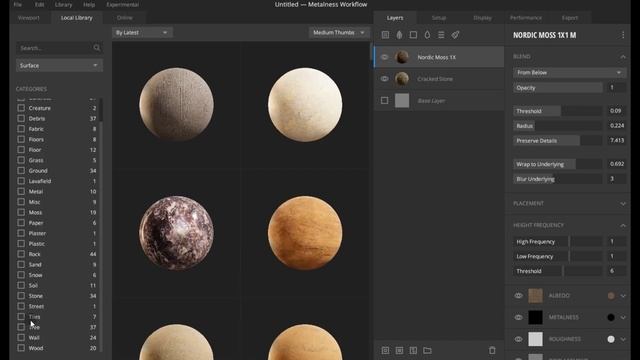Open the File menu
Image resolution: width=640 pixels, height=360 pixels.
pyautogui.click(x=18, y=4)
